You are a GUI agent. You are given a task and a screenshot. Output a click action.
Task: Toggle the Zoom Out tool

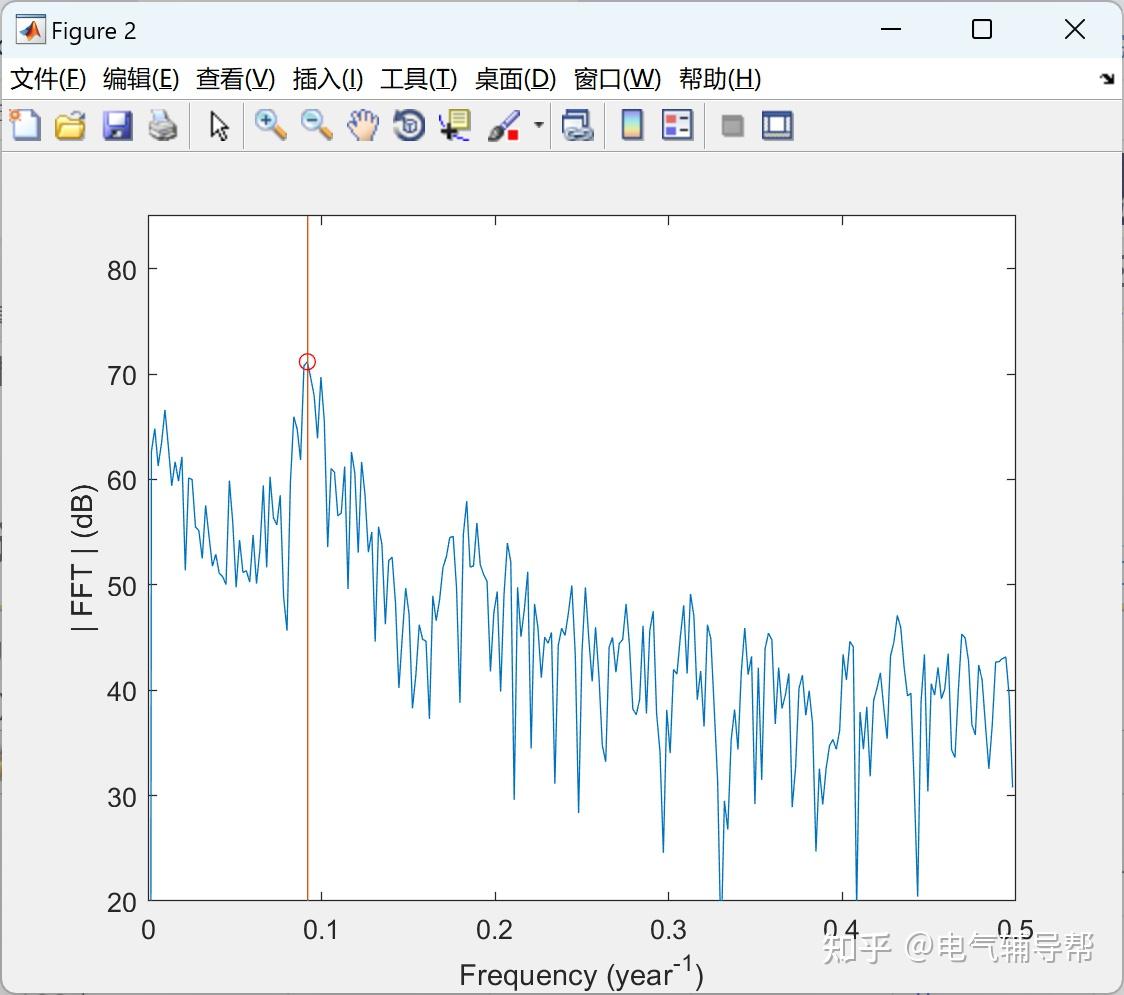[315, 125]
